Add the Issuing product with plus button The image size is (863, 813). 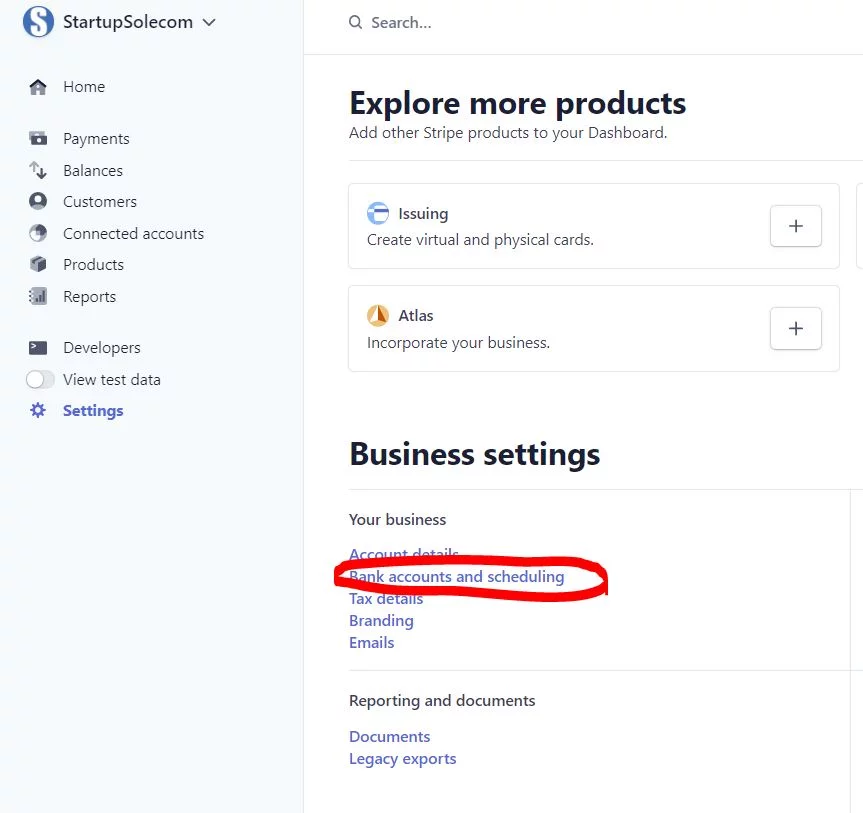pos(795,226)
